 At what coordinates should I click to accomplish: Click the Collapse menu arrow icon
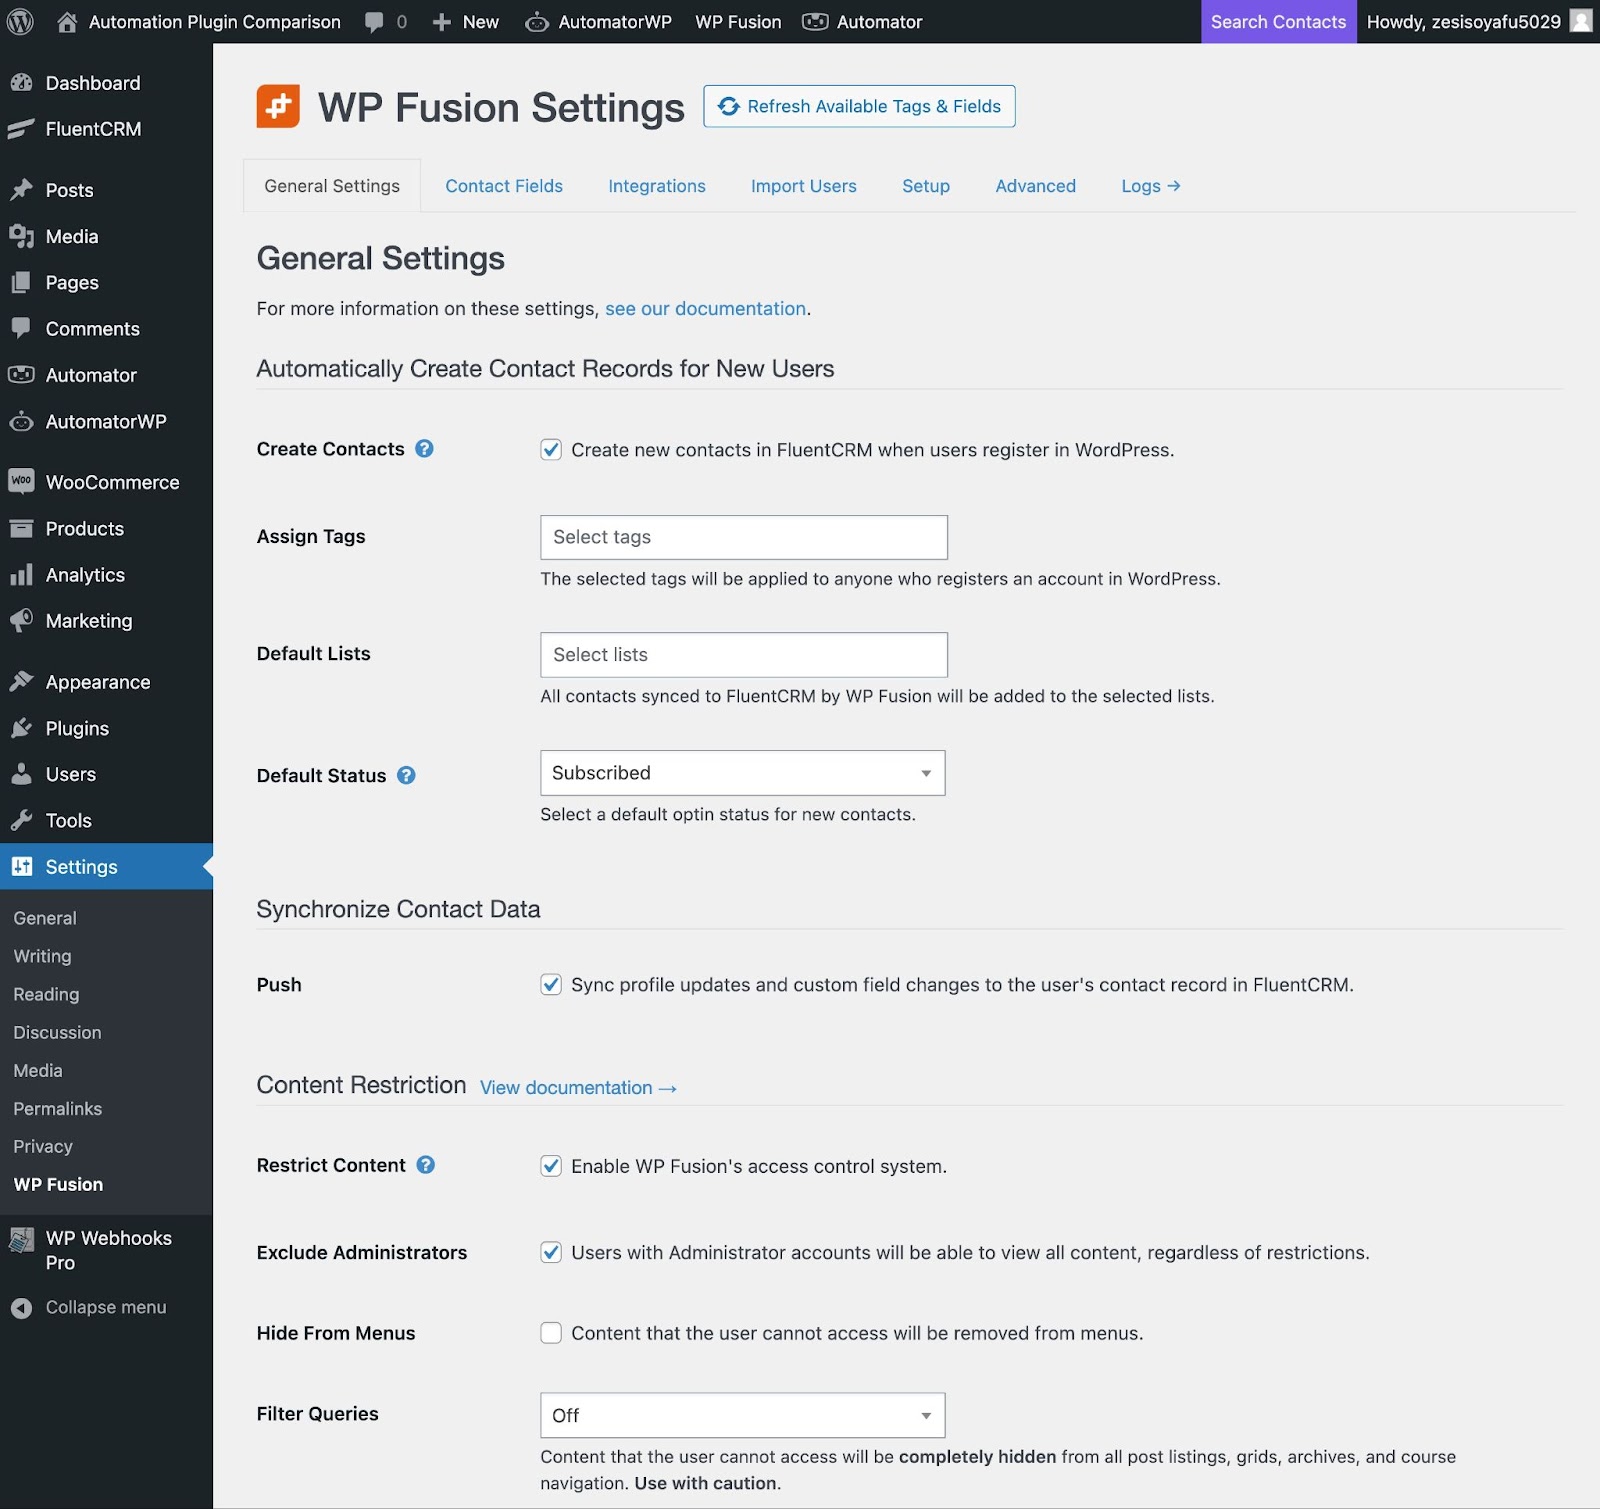click(x=21, y=1308)
